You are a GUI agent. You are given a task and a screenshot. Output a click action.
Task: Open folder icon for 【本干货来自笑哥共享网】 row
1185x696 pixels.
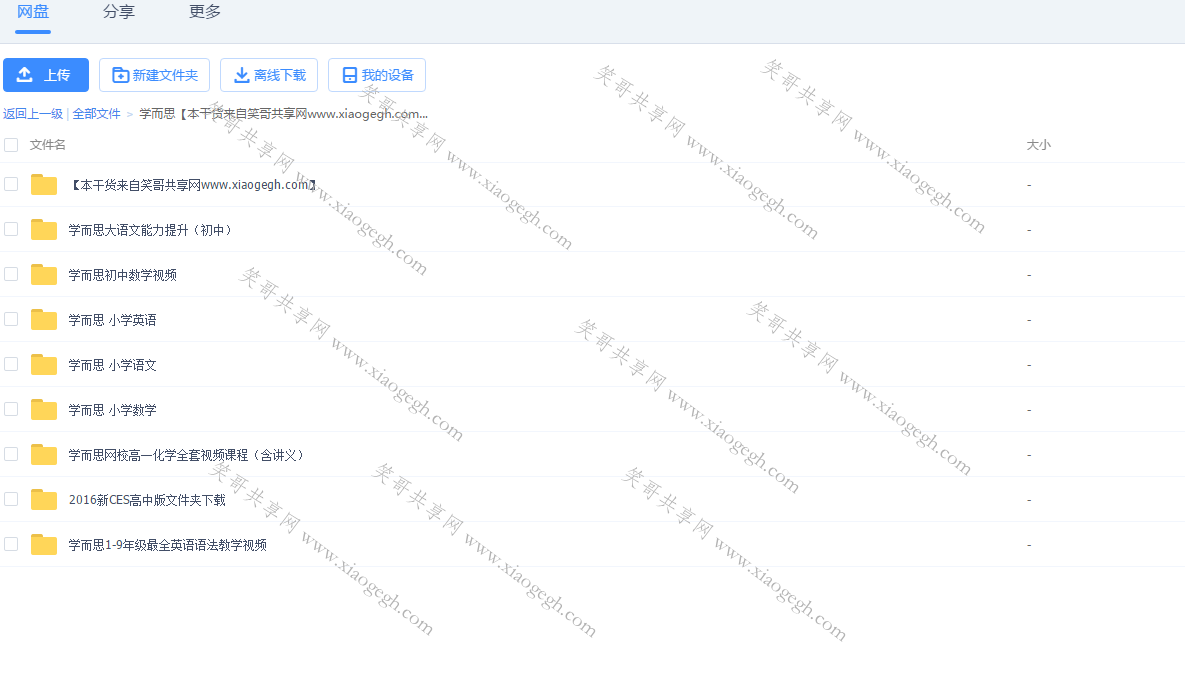click(44, 184)
